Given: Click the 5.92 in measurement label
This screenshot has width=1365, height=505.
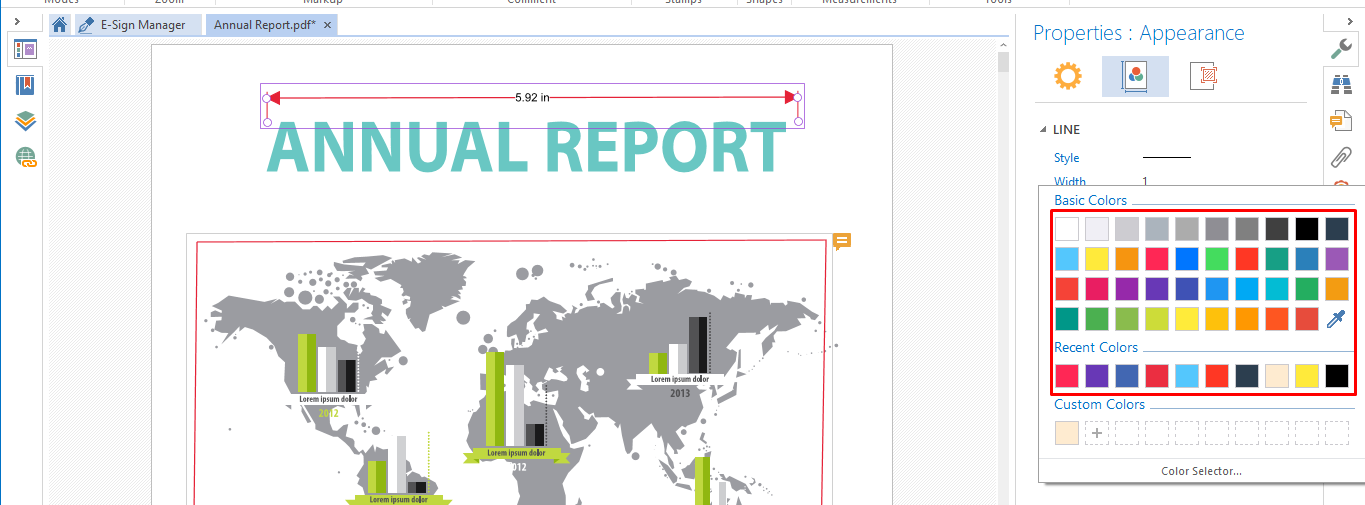Looking at the screenshot, I should (532, 97).
